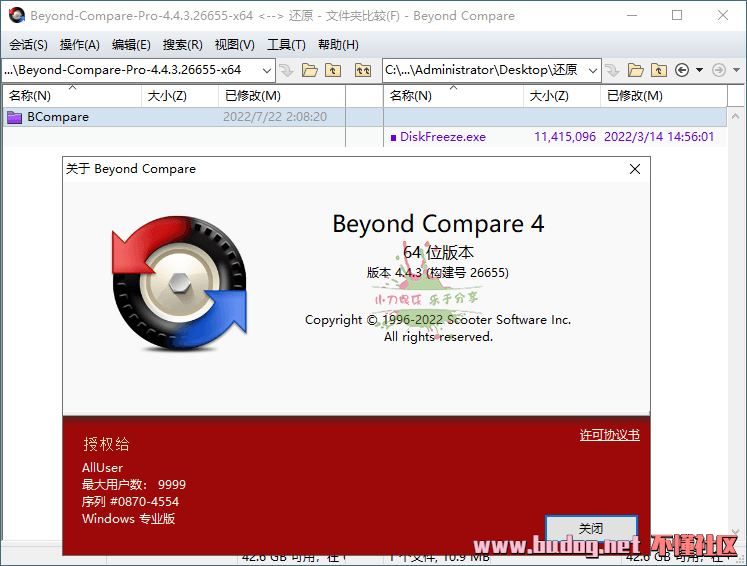Open the back history dropdown arrow

(699, 71)
